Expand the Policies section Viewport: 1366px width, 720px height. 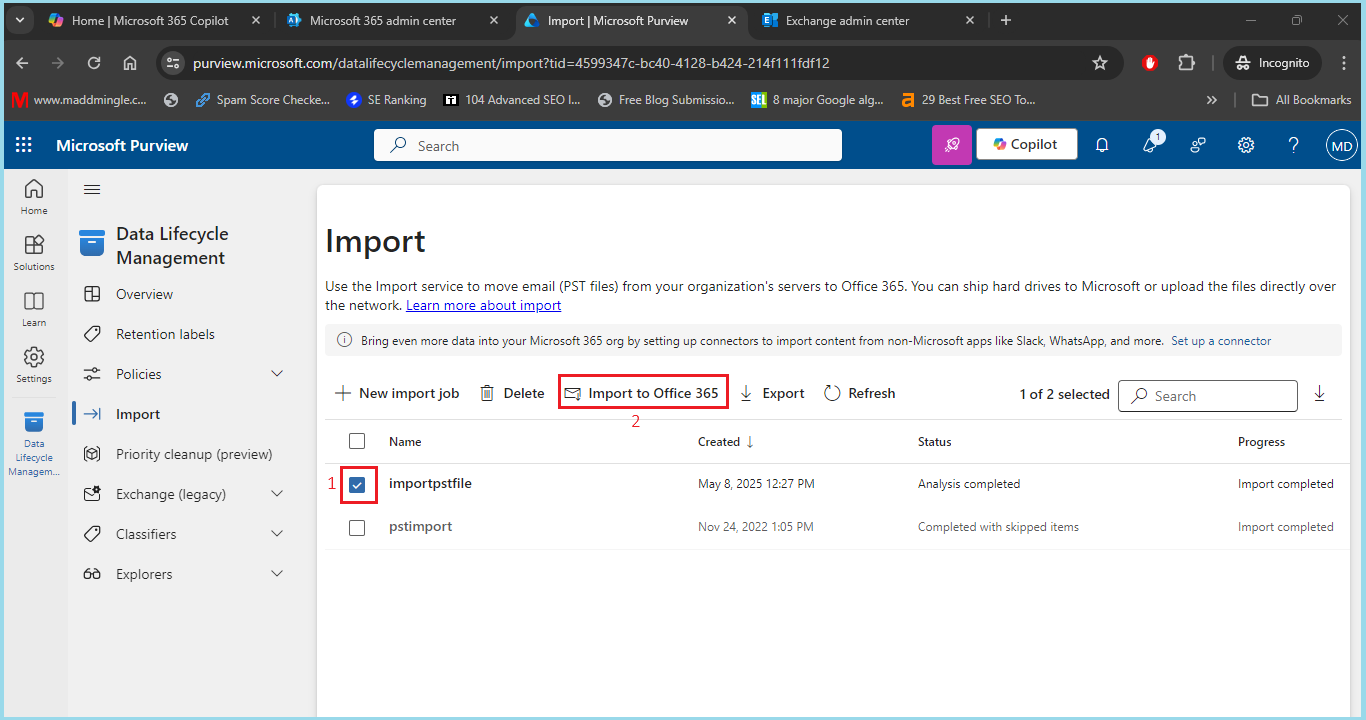pyautogui.click(x=277, y=374)
